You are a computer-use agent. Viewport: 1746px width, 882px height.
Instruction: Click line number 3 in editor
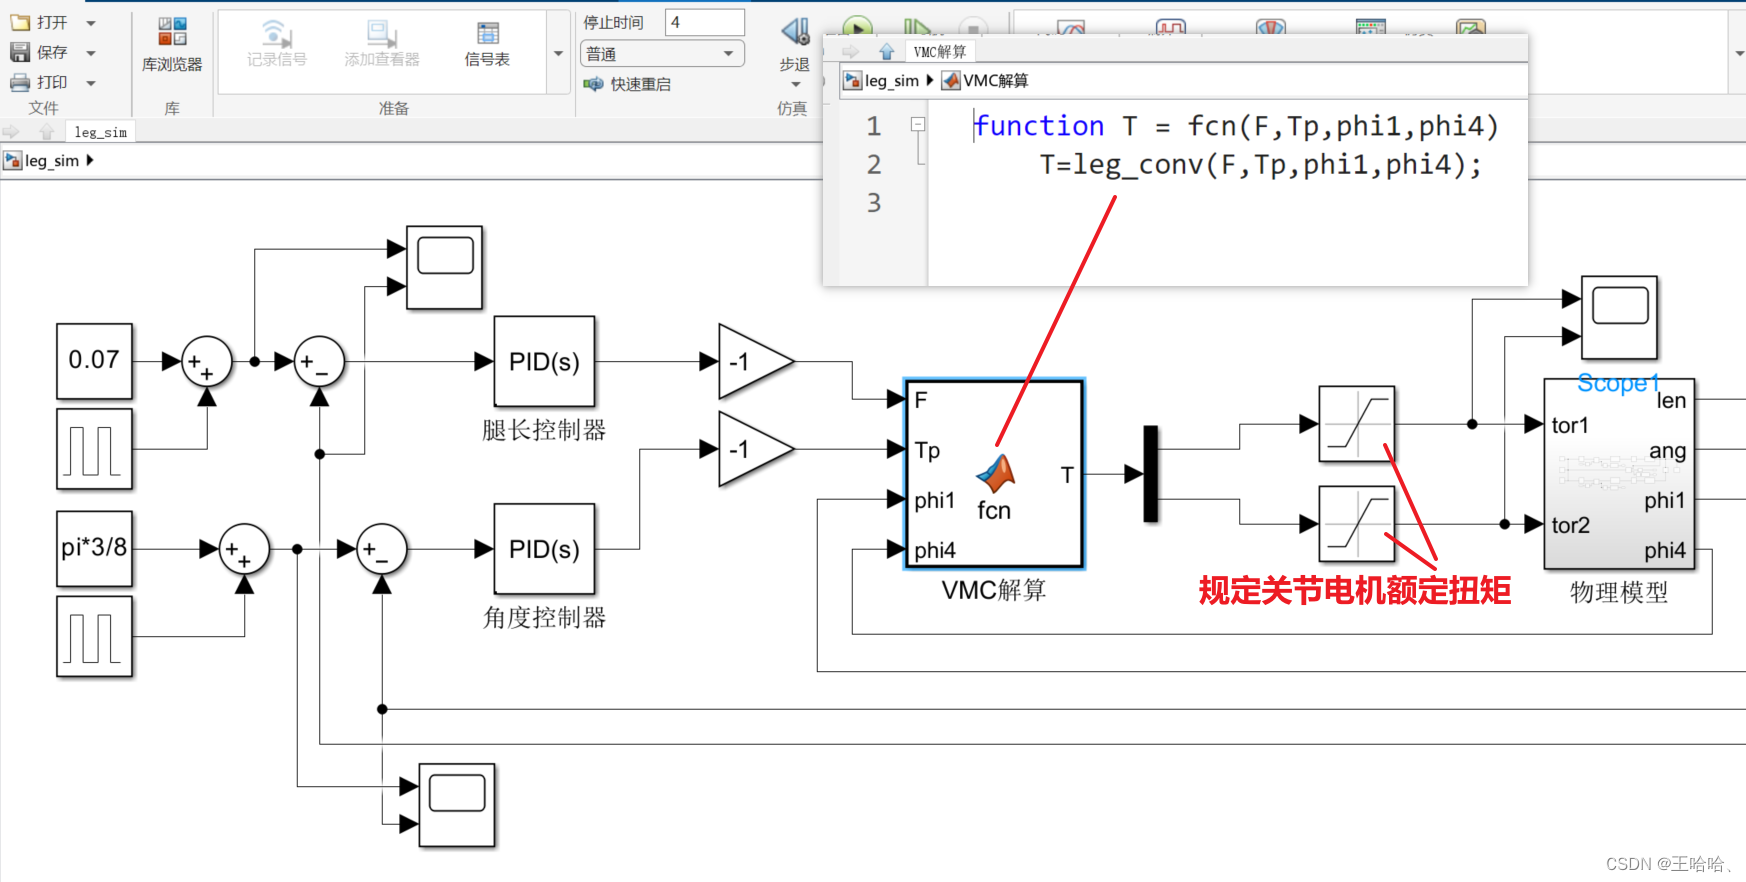[874, 203]
